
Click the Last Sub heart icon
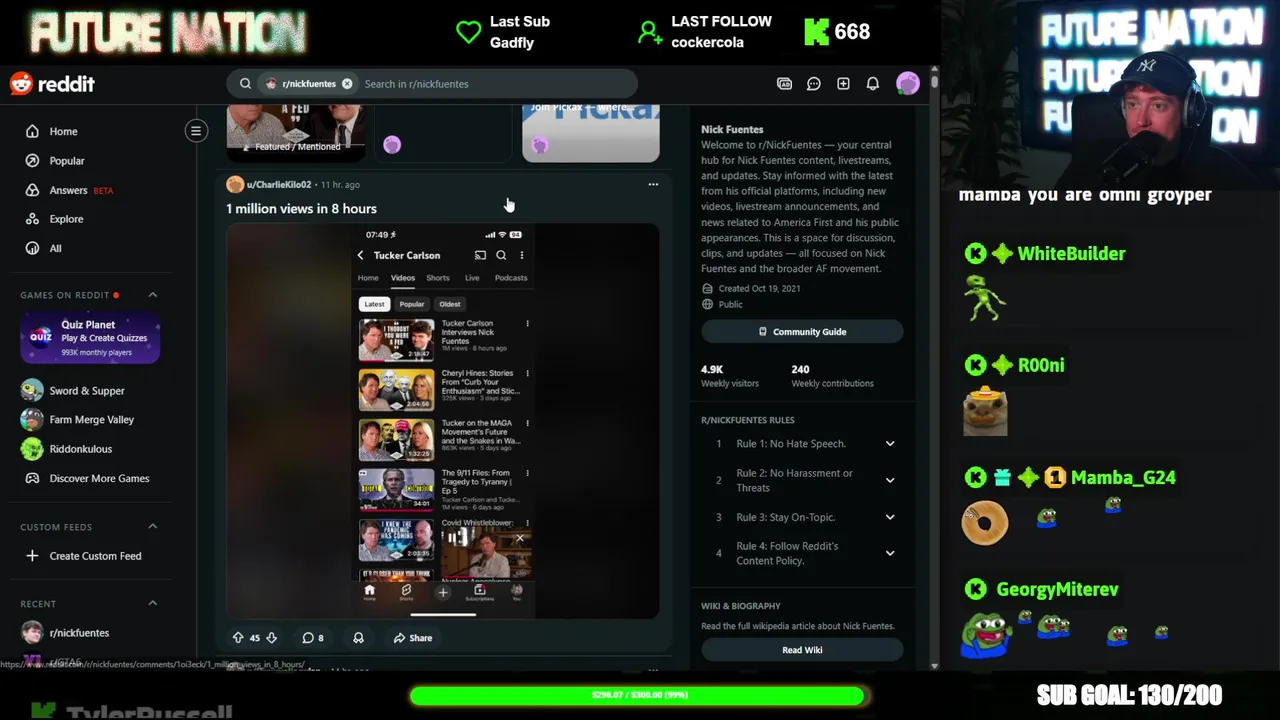click(x=469, y=32)
